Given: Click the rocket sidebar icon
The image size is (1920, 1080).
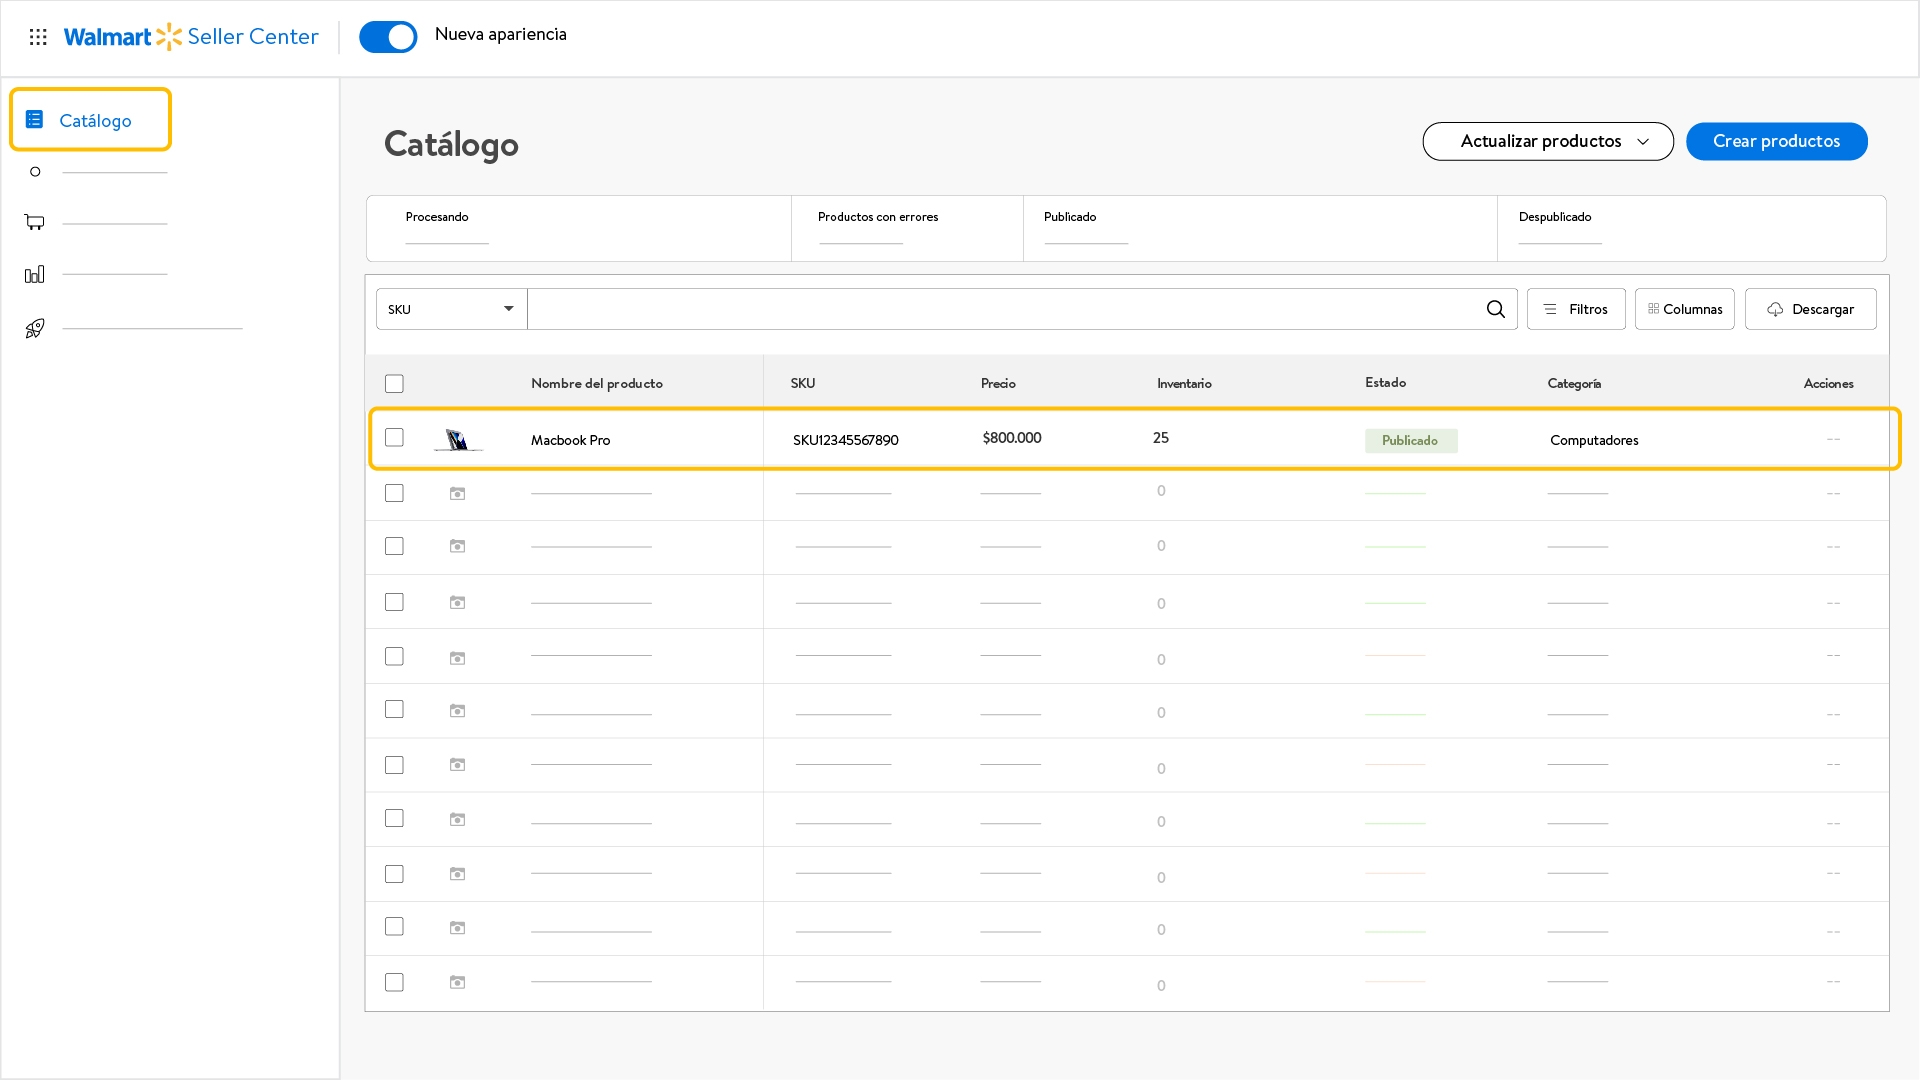Looking at the screenshot, I should point(35,328).
